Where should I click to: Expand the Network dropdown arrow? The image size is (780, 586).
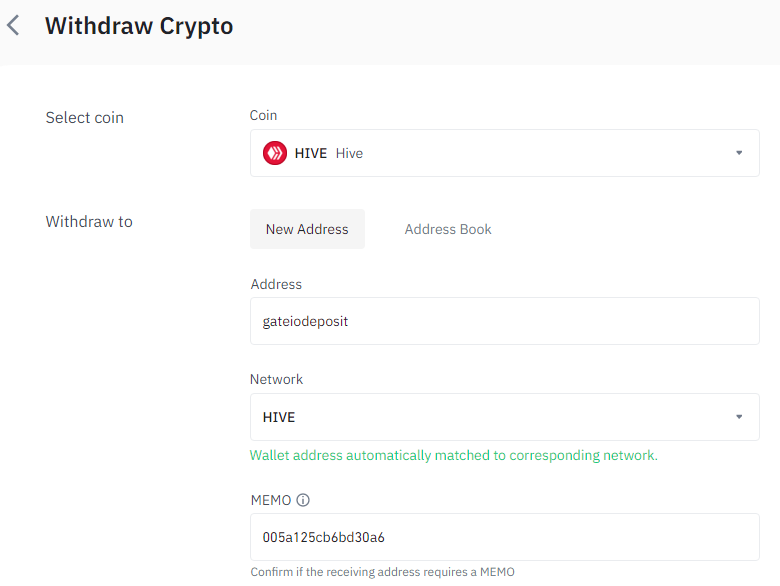[739, 417]
